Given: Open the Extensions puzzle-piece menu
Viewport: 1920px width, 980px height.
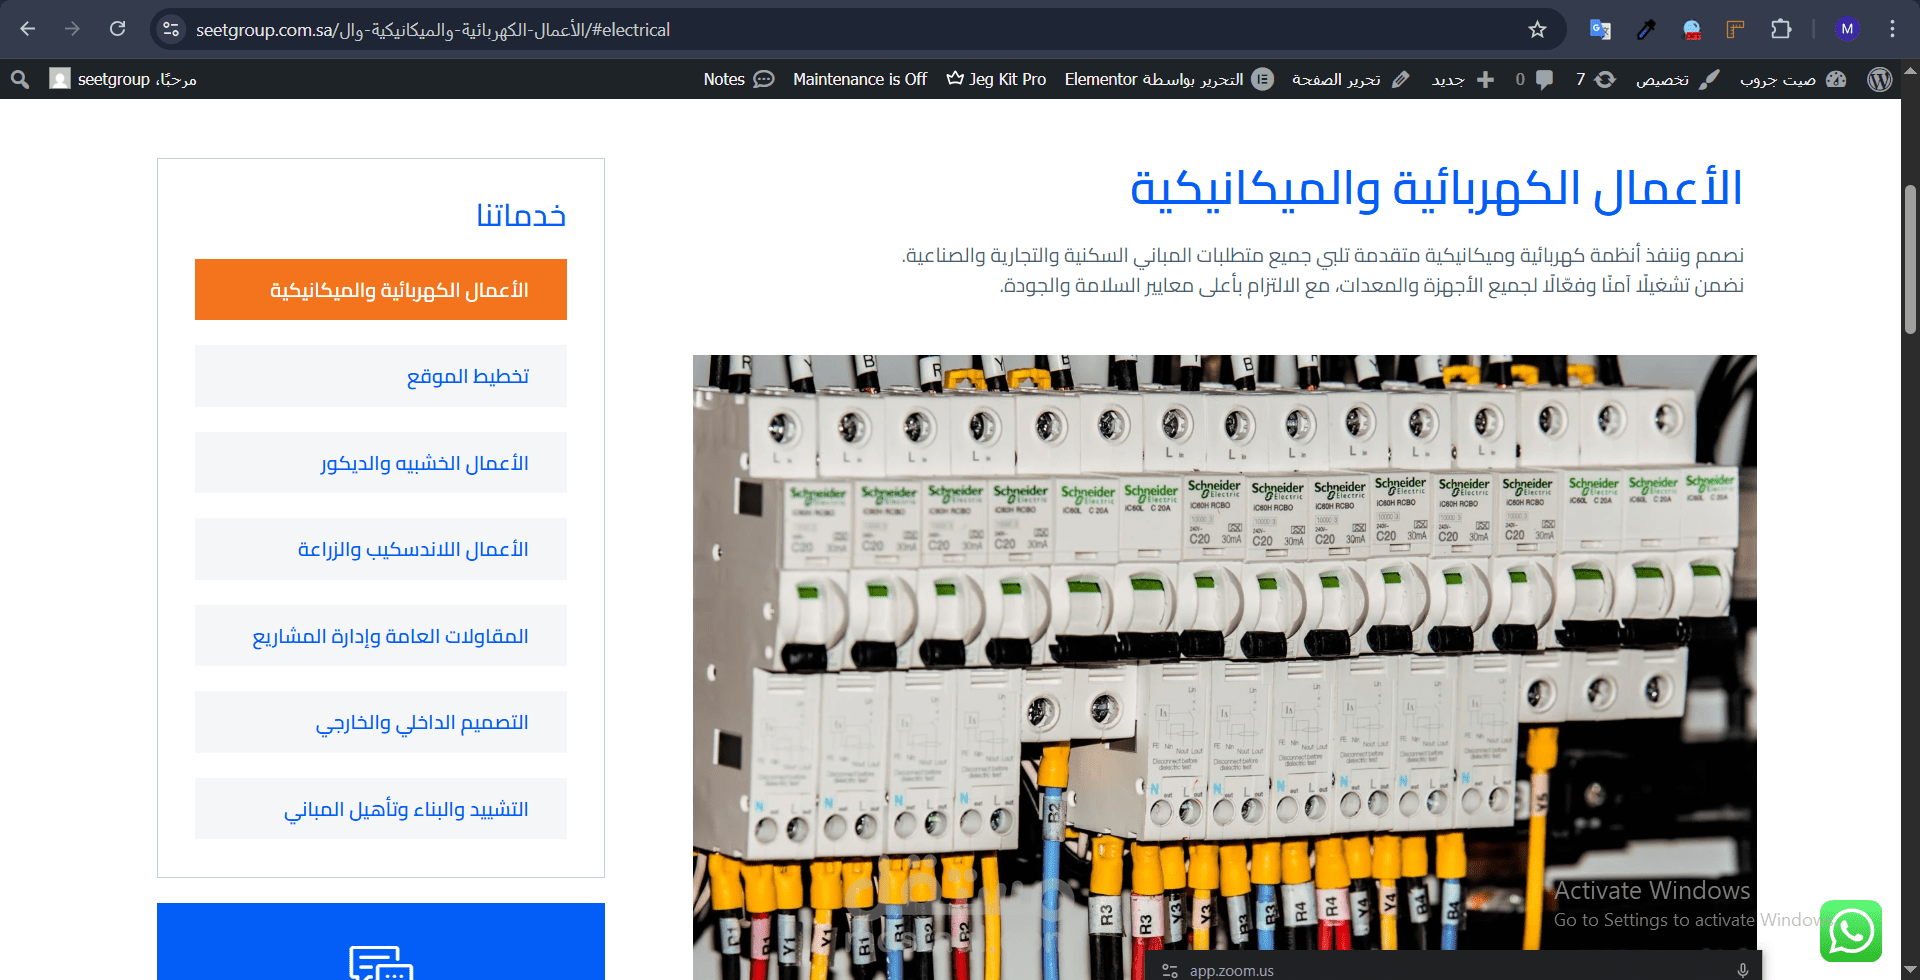Looking at the screenshot, I should point(1781,30).
